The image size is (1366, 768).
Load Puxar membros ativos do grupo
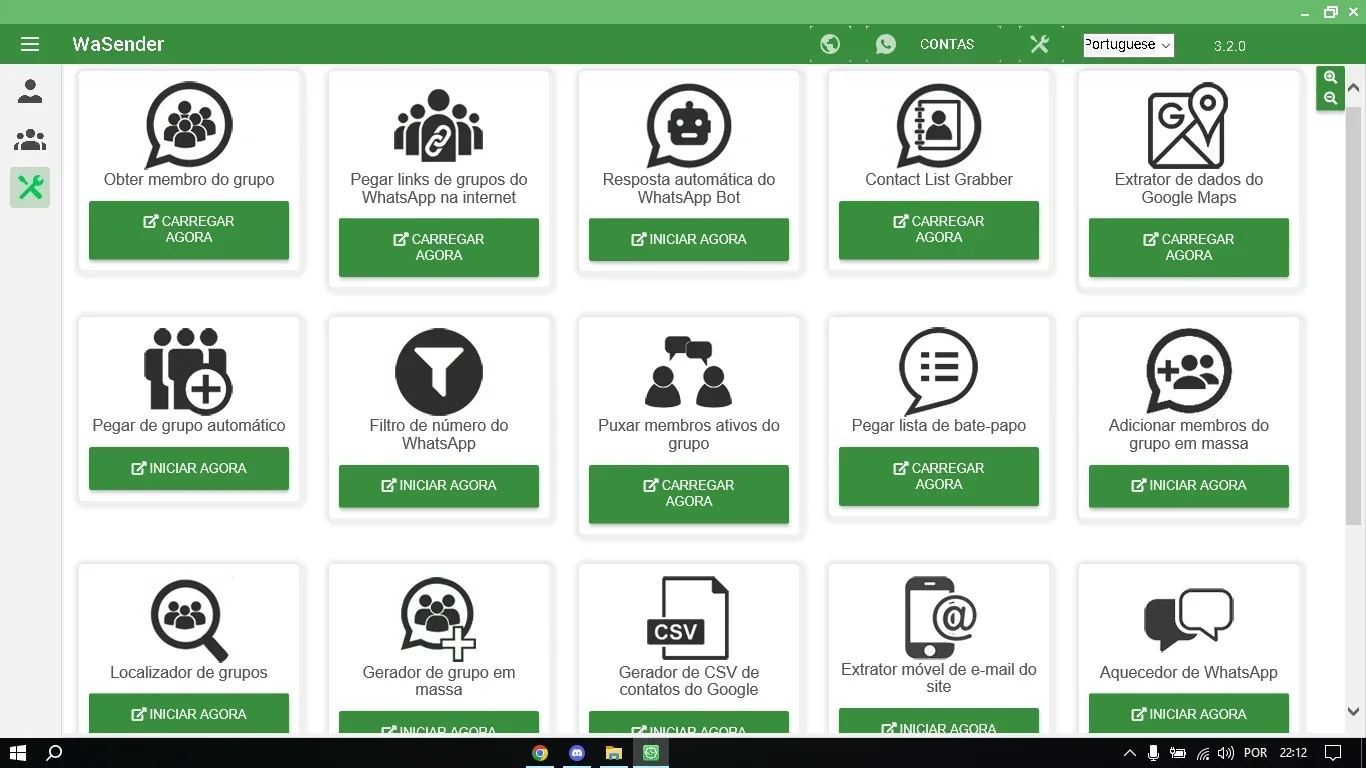pyautogui.click(x=689, y=493)
